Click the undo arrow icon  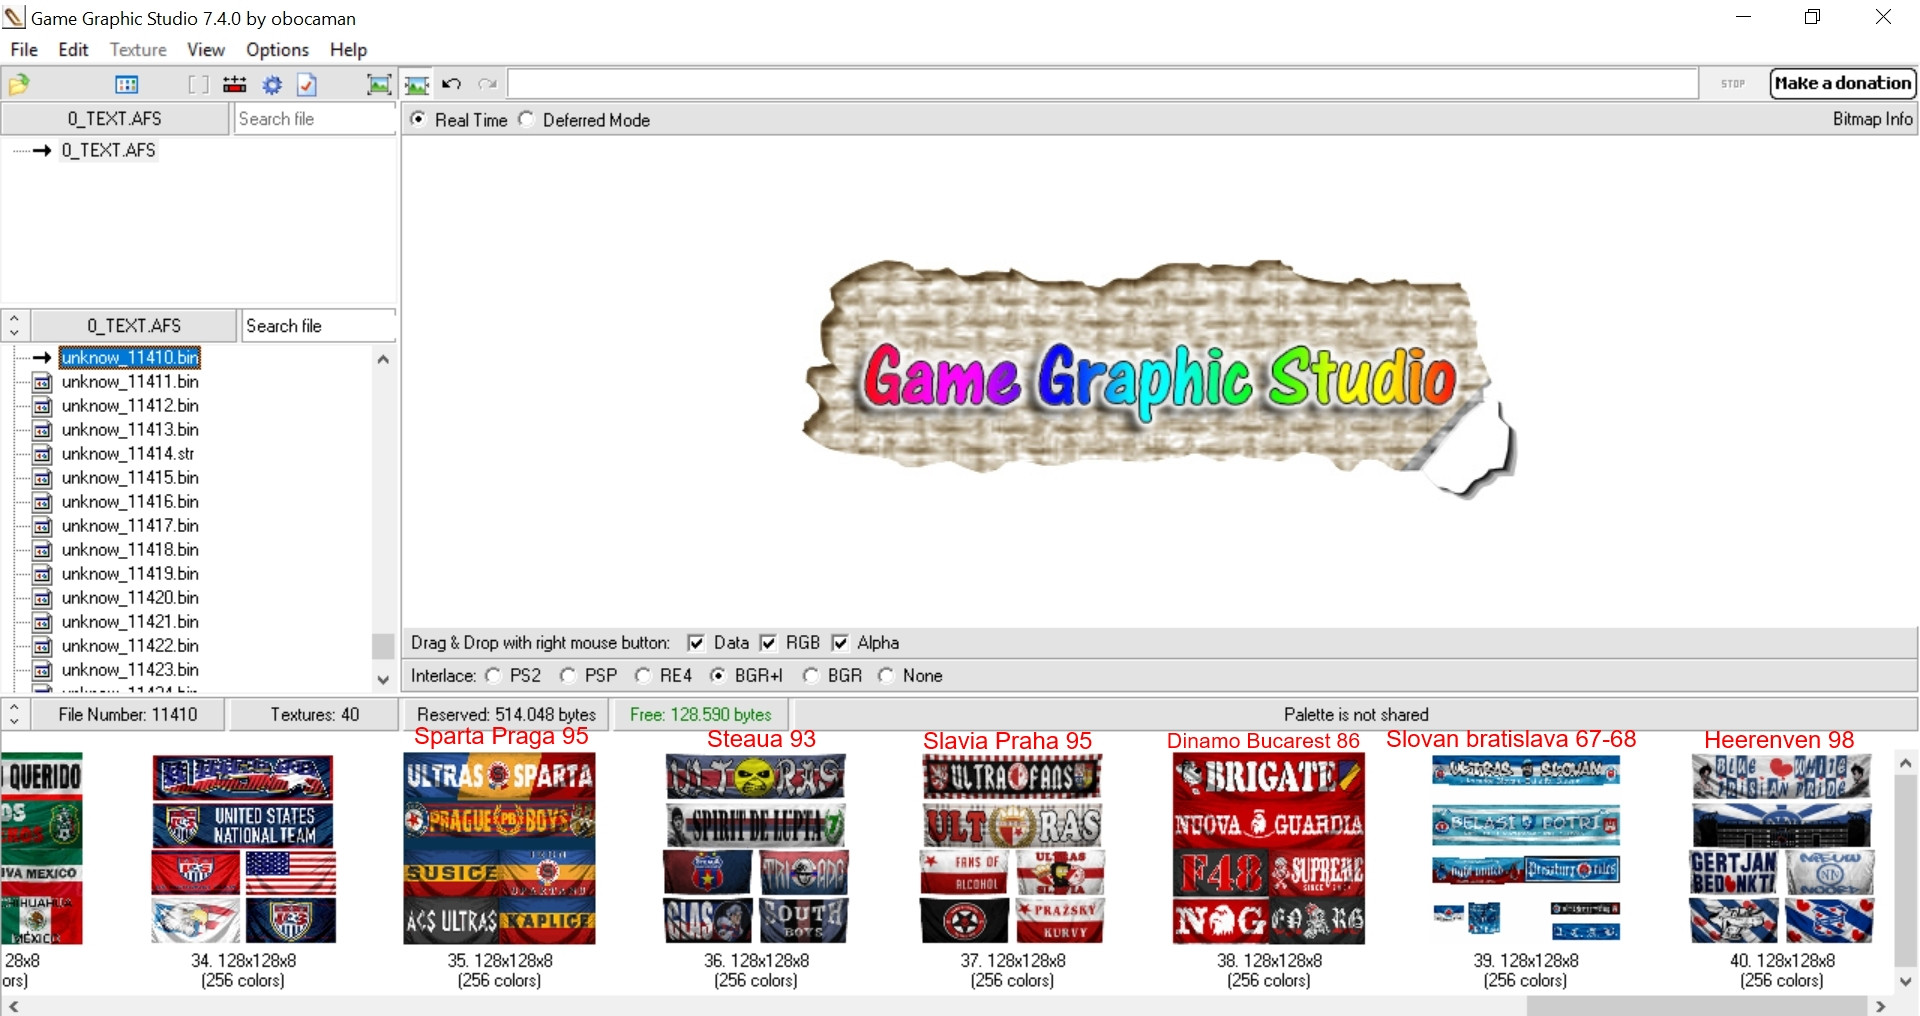coord(452,84)
